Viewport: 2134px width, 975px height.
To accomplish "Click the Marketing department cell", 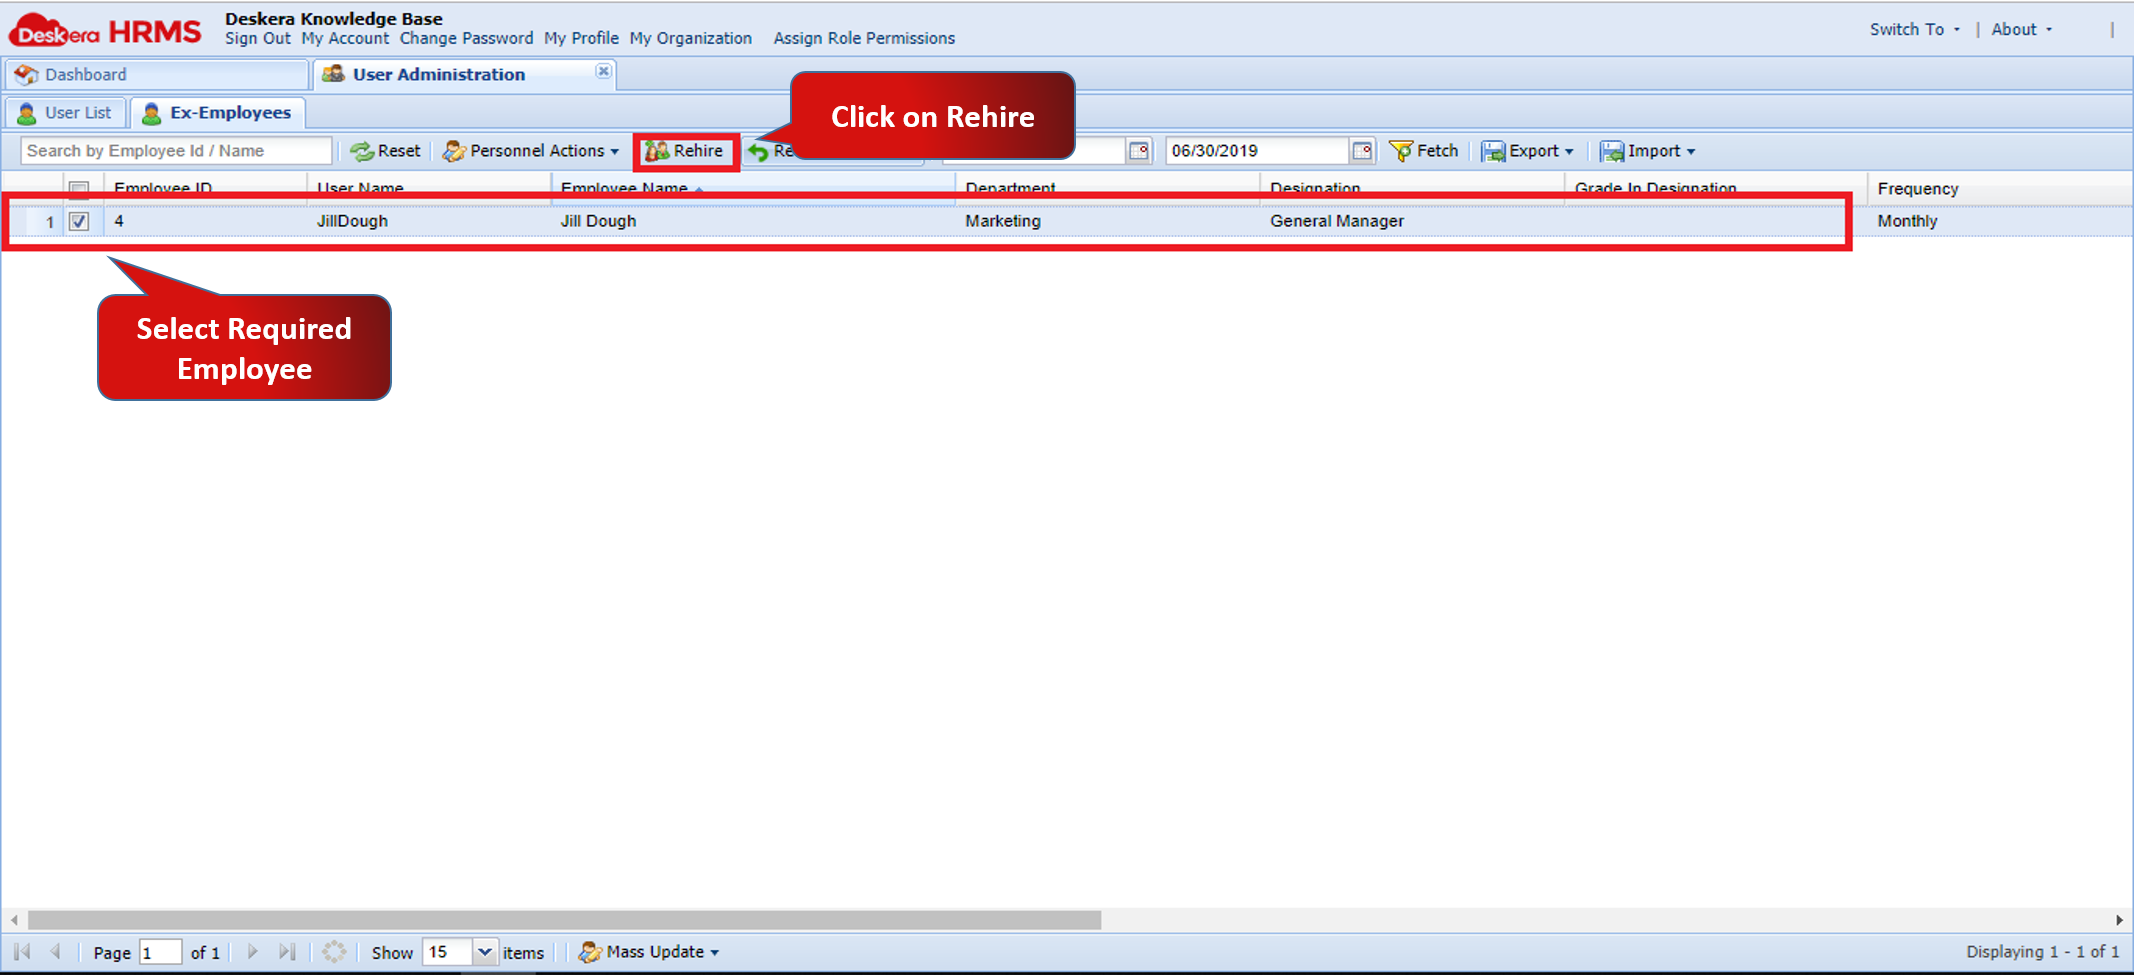I will [1002, 221].
